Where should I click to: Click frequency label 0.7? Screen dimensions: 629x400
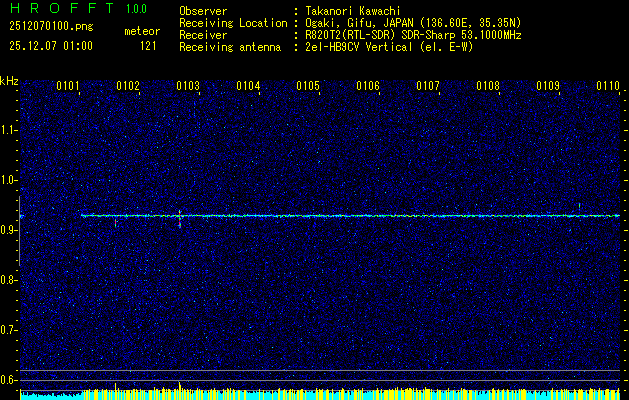[9, 330]
